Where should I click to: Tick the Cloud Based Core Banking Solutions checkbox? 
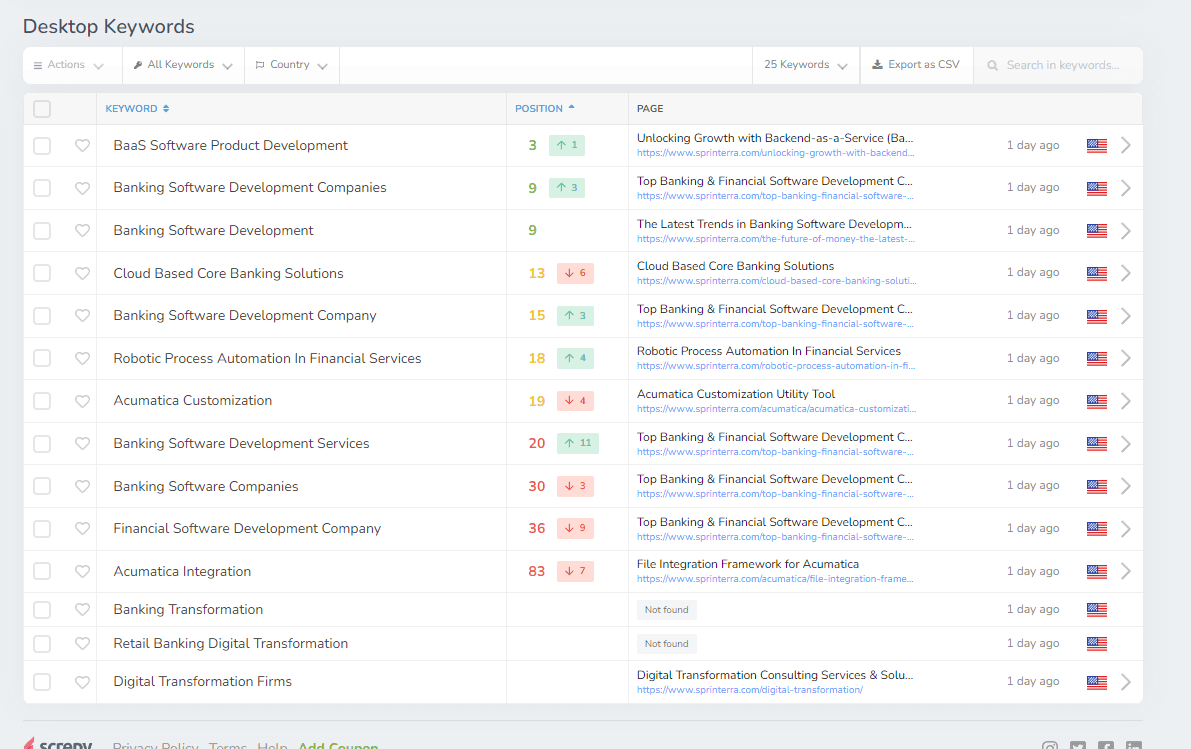click(x=42, y=273)
